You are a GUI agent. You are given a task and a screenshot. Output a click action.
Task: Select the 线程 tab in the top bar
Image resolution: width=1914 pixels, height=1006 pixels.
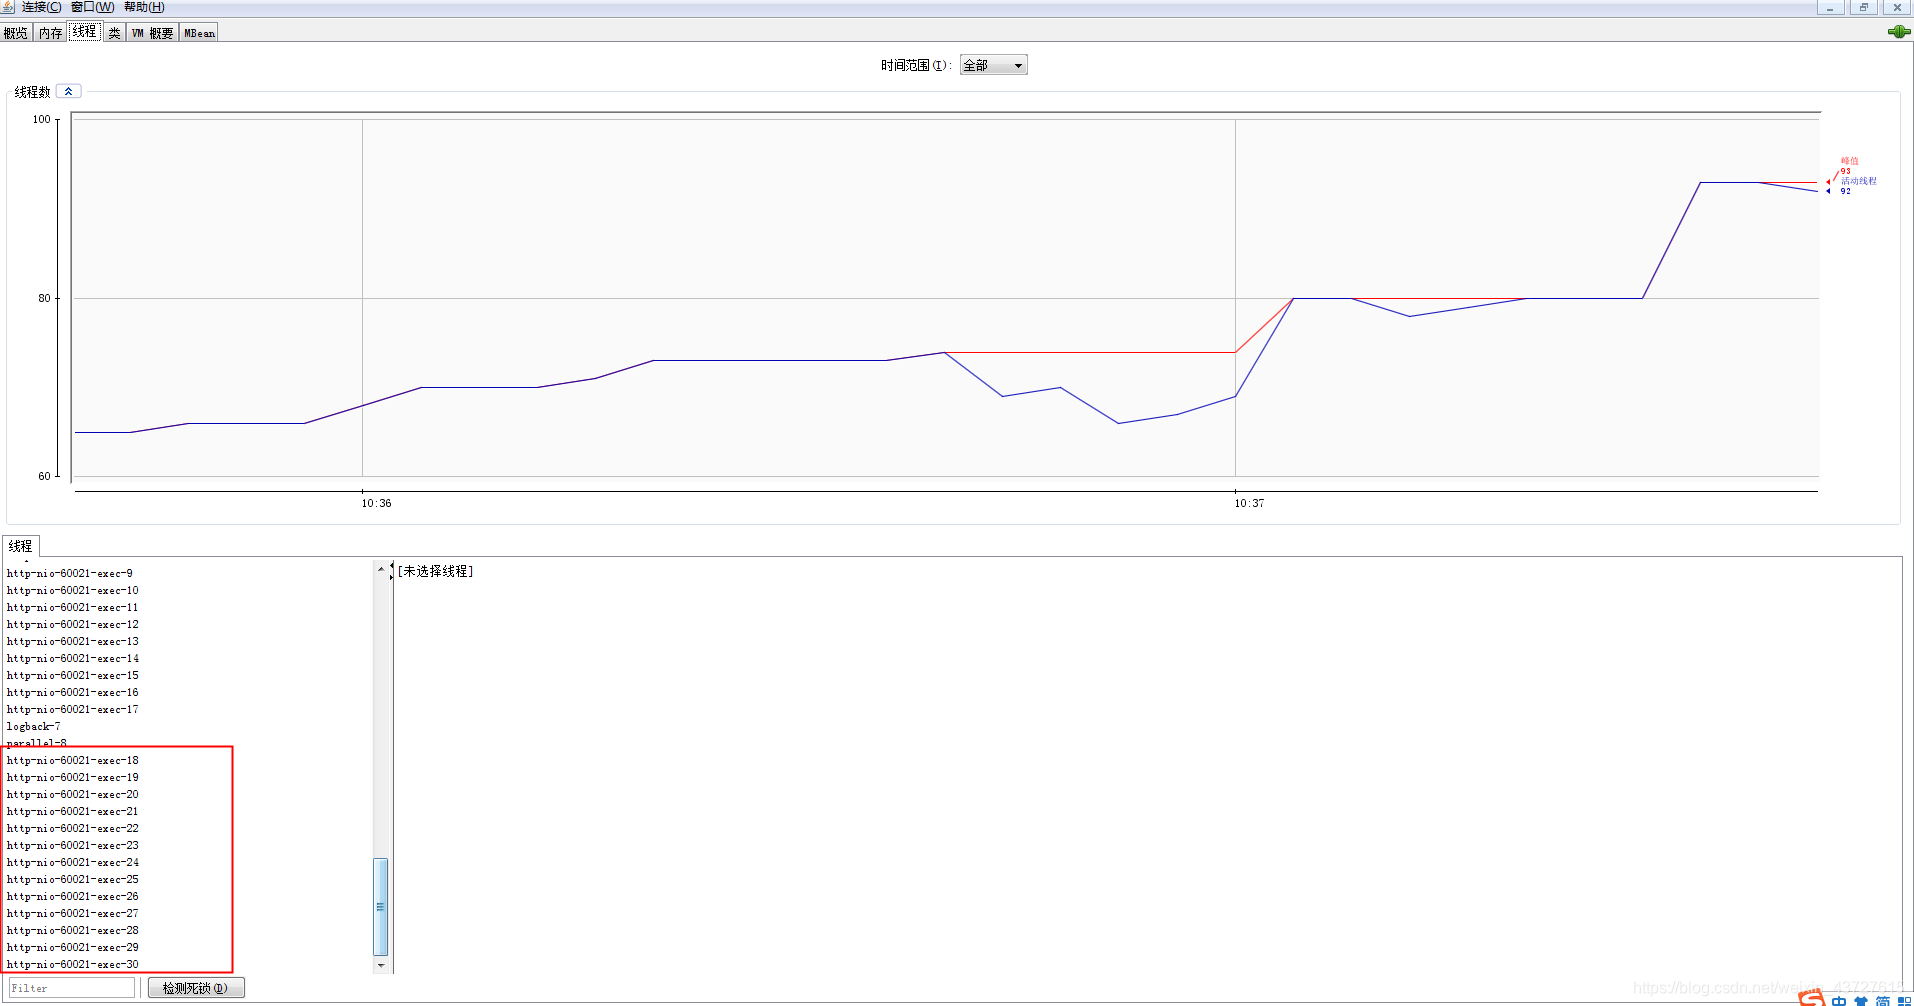click(85, 32)
